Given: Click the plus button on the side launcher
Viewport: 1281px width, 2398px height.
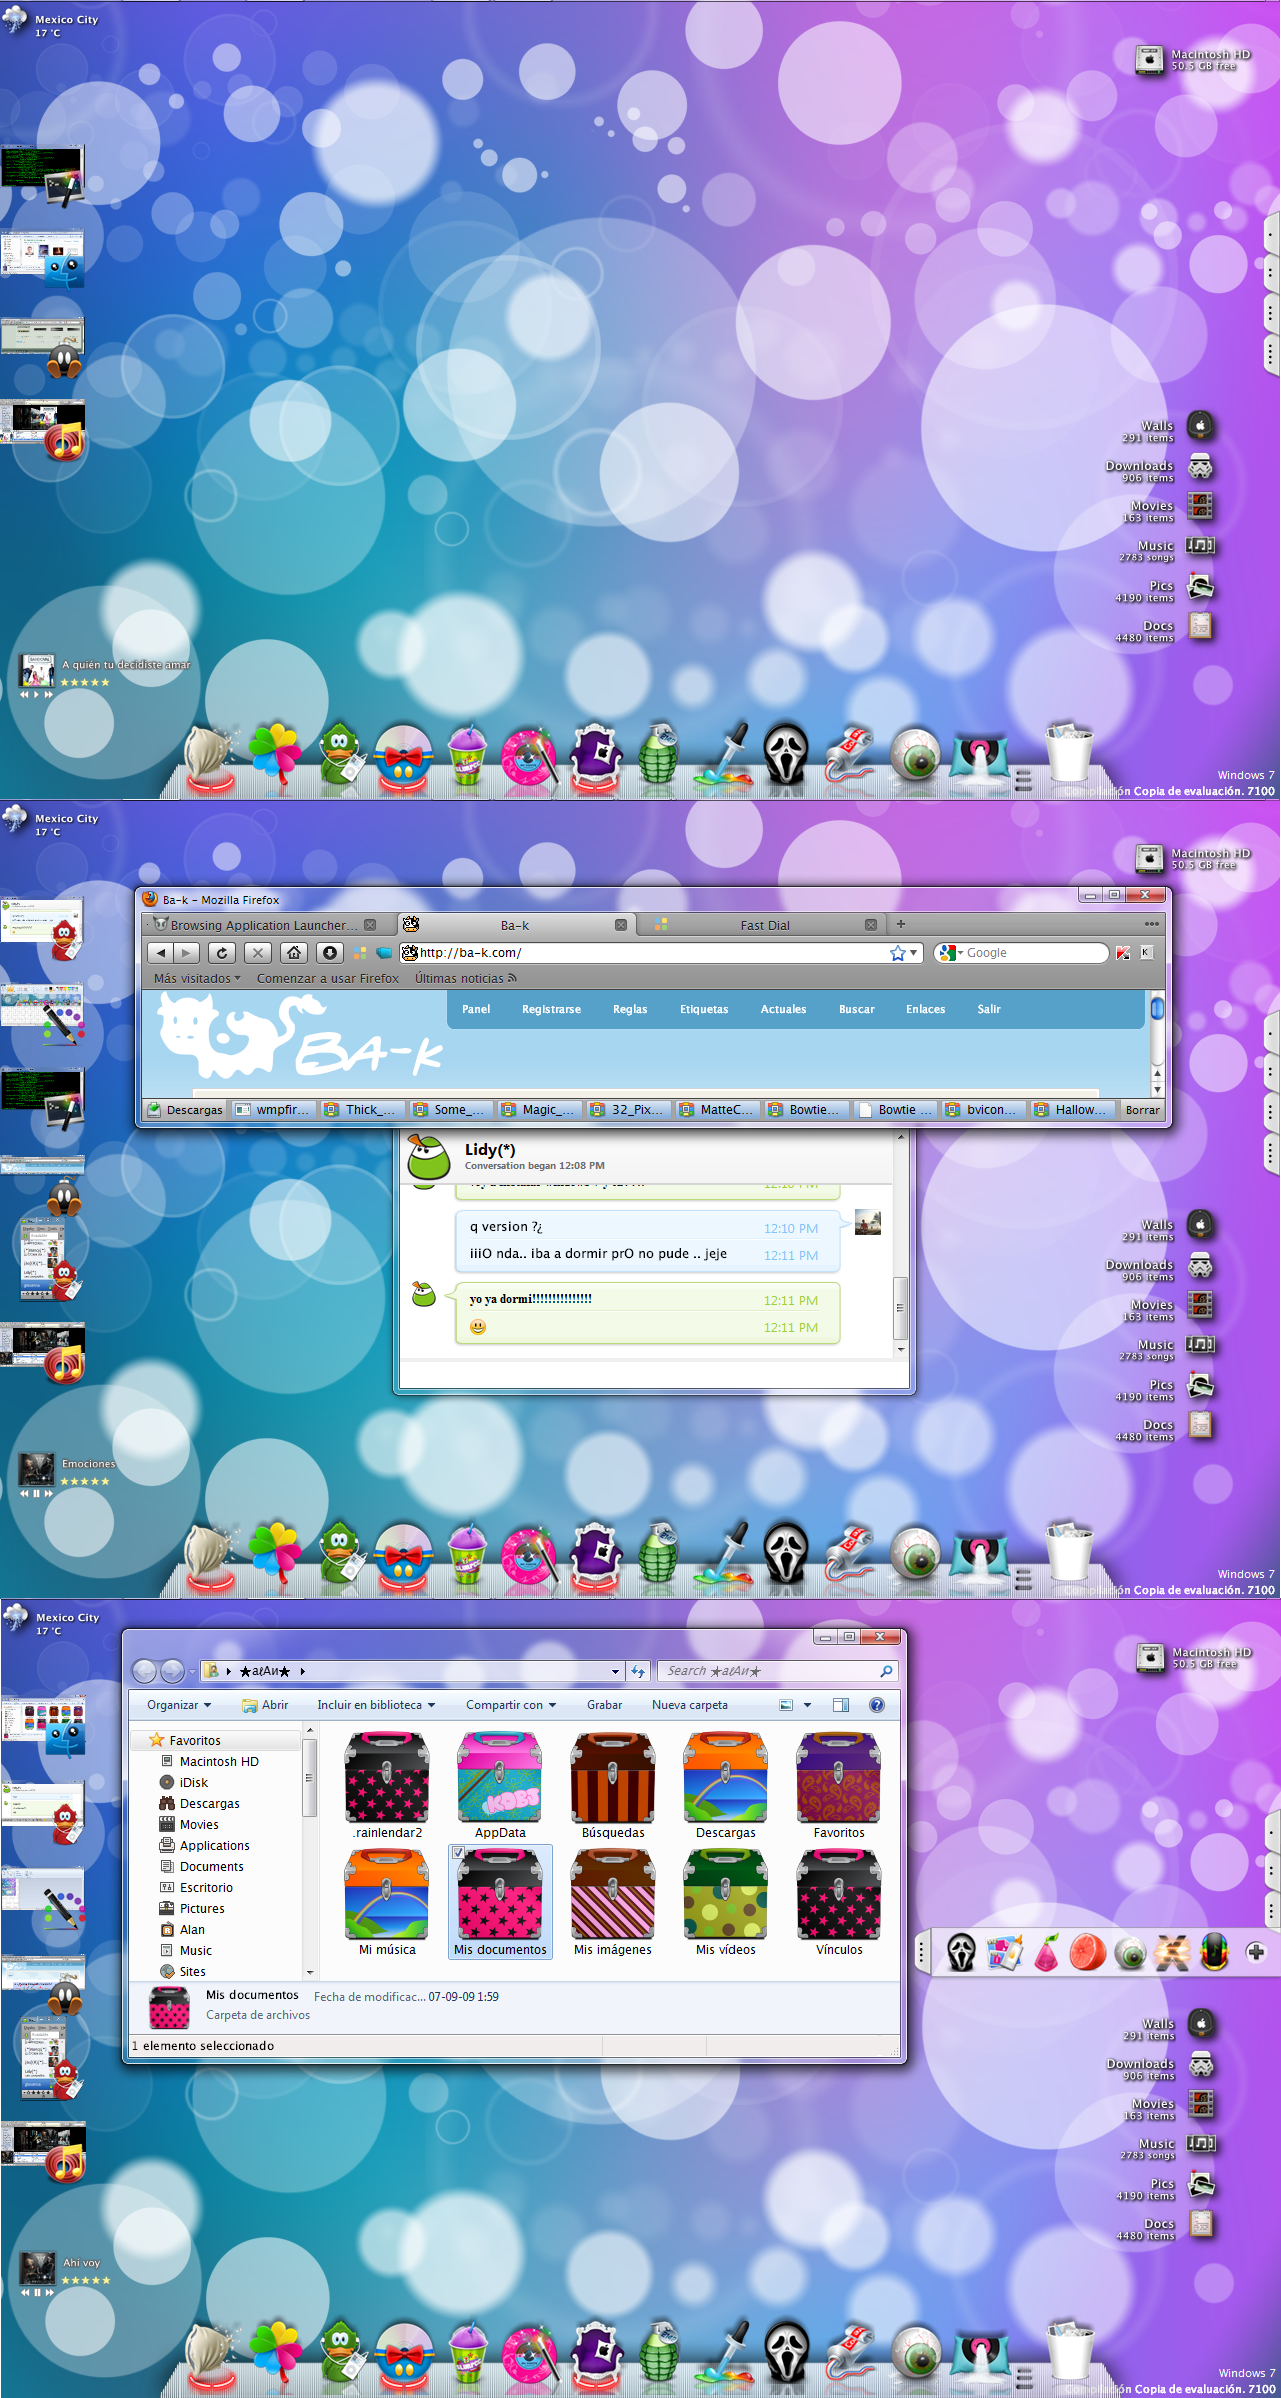Looking at the screenshot, I should click(x=1256, y=1952).
